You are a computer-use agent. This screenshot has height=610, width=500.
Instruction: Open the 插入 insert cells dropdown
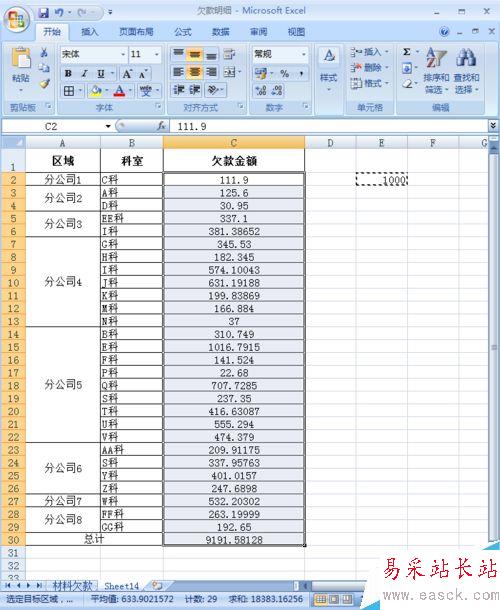click(x=369, y=52)
